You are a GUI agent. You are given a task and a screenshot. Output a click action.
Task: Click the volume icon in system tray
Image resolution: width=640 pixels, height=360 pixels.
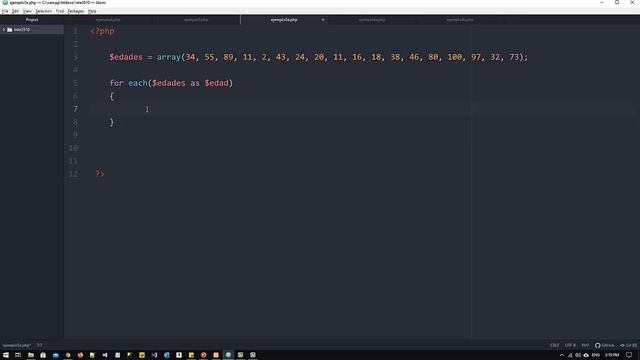coord(578,355)
